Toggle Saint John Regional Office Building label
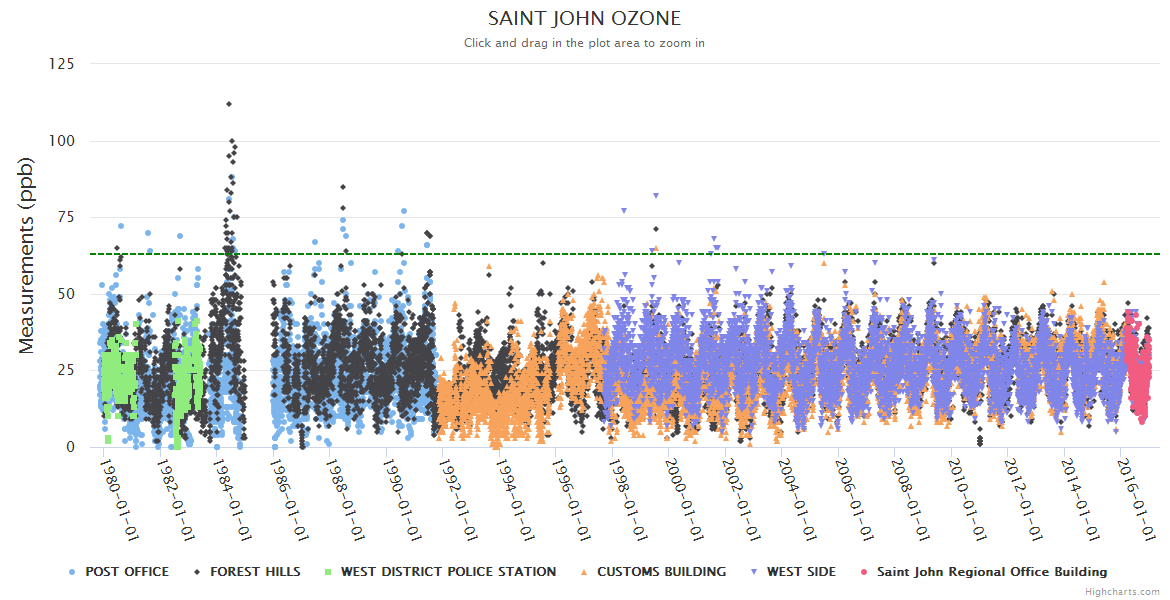 992,572
